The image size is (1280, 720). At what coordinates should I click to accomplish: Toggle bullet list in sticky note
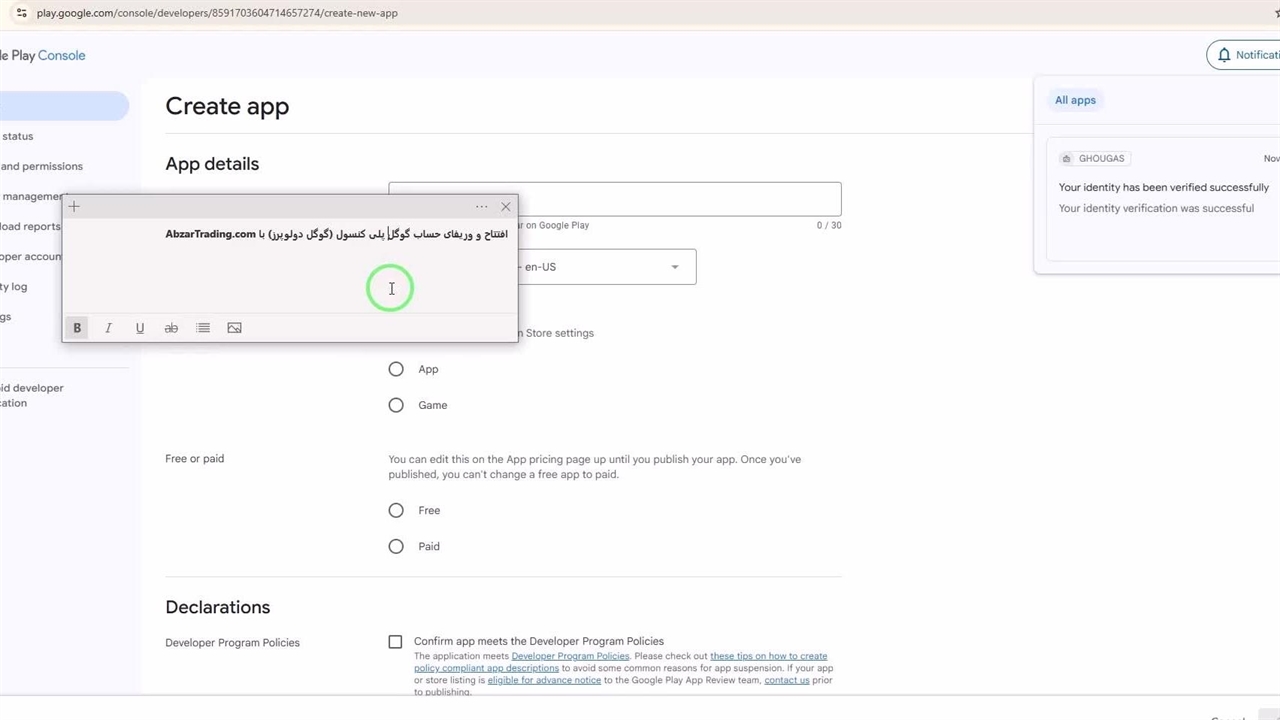click(x=203, y=328)
